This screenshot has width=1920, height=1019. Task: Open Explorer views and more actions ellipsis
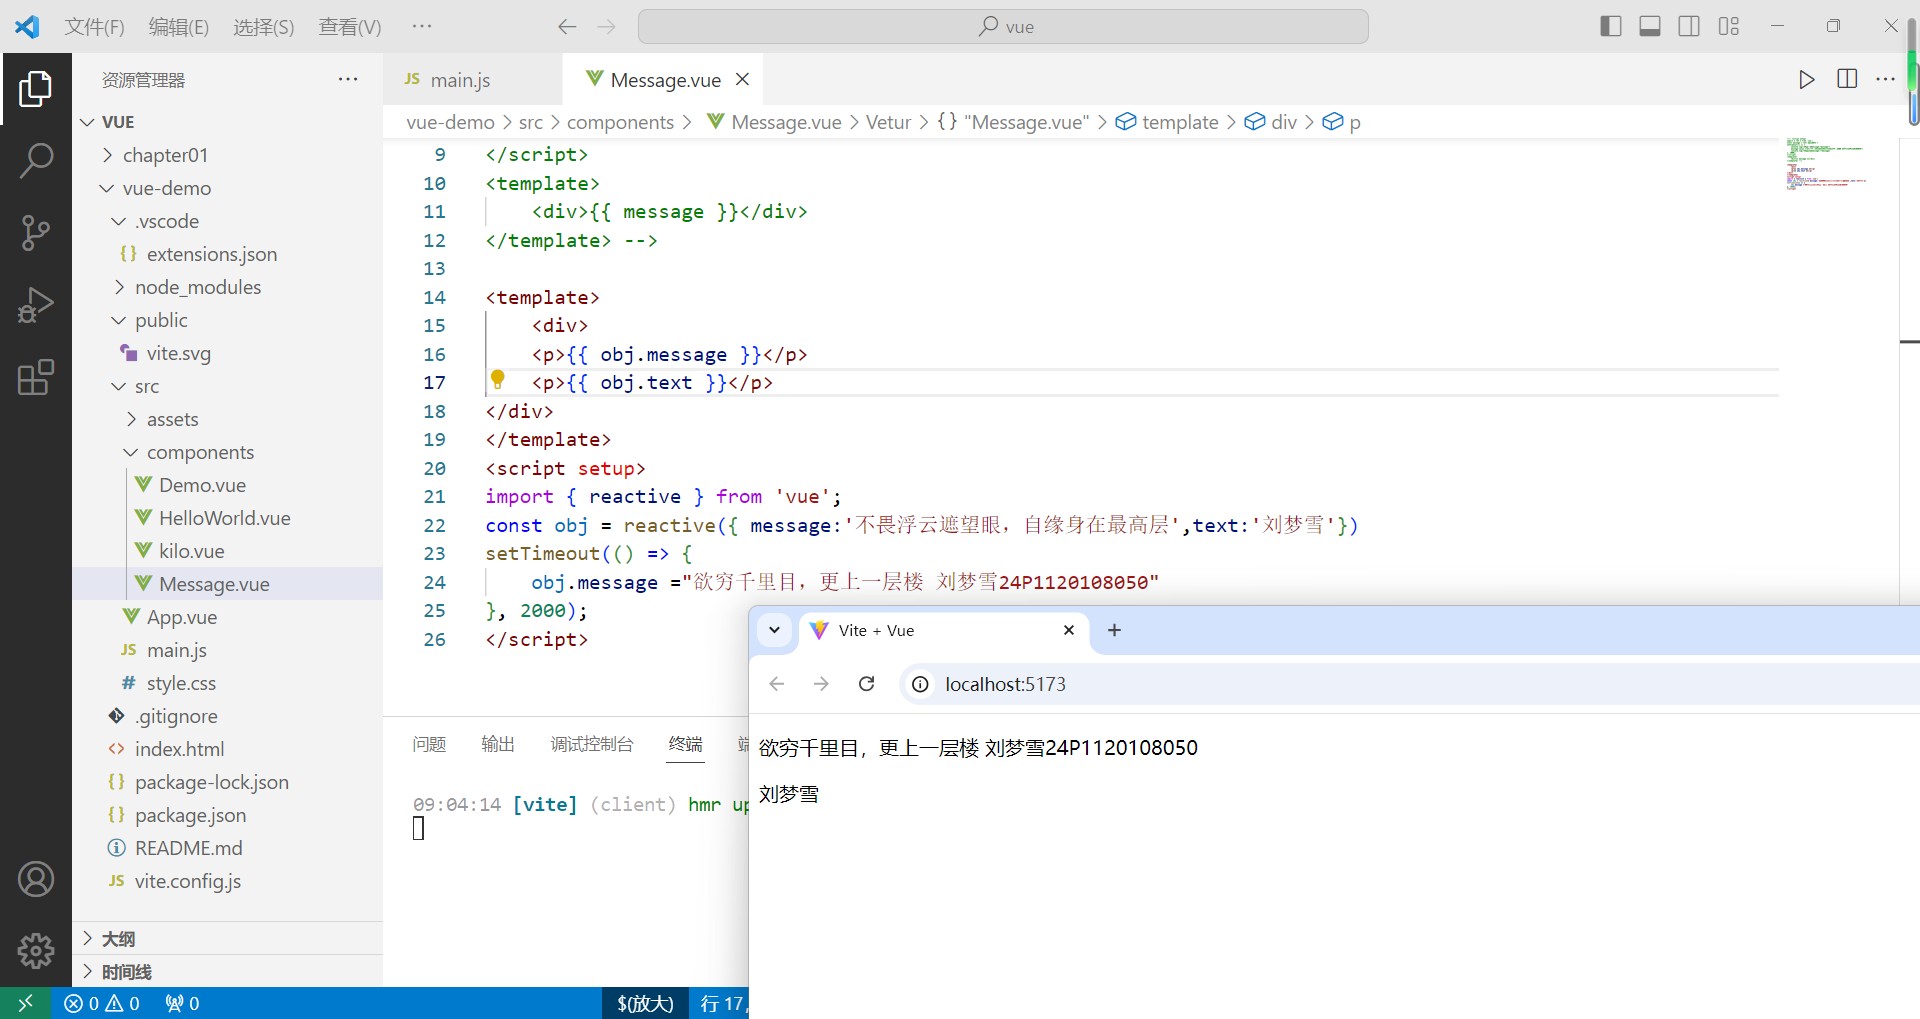click(348, 79)
